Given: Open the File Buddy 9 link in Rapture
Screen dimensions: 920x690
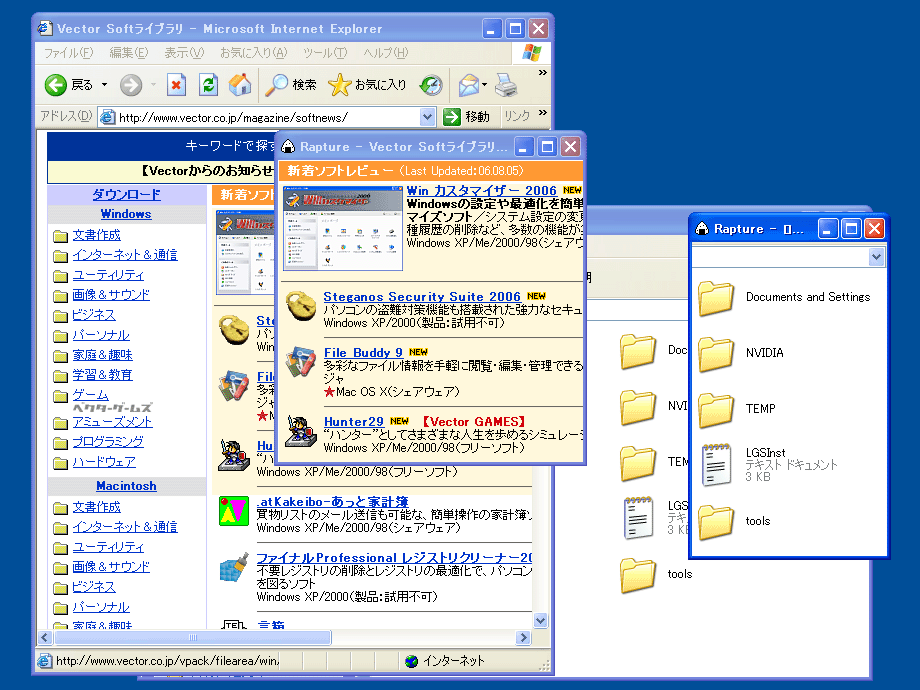Looking at the screenshot, I should tap(363, 353).
